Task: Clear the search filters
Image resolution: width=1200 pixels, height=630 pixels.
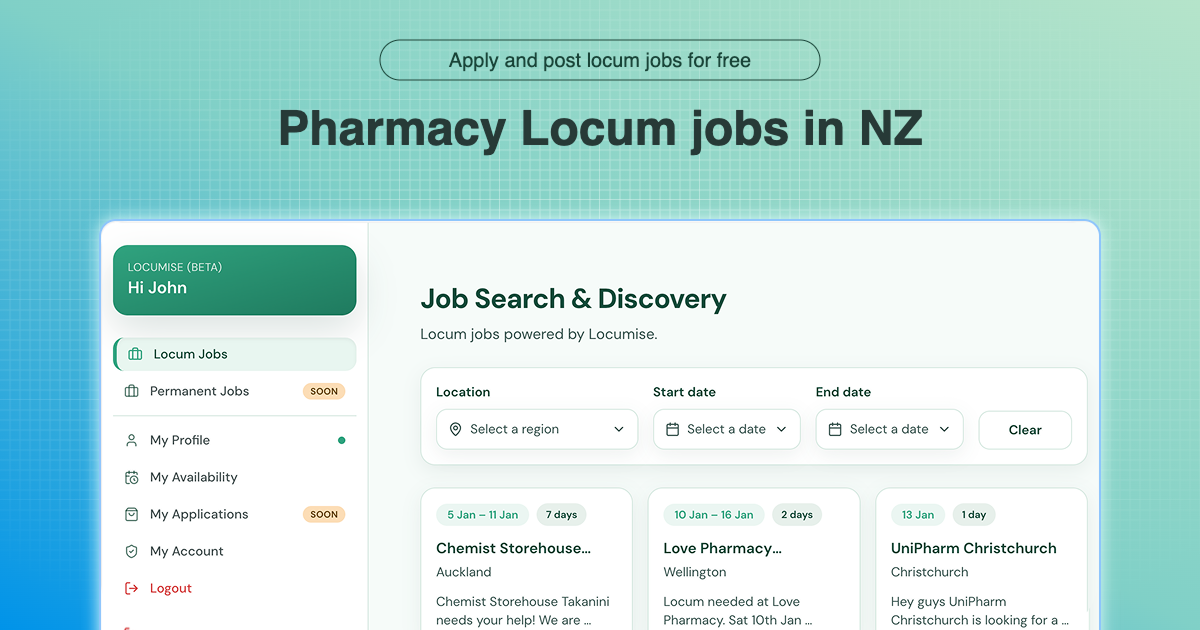Action: point(1025,430)
